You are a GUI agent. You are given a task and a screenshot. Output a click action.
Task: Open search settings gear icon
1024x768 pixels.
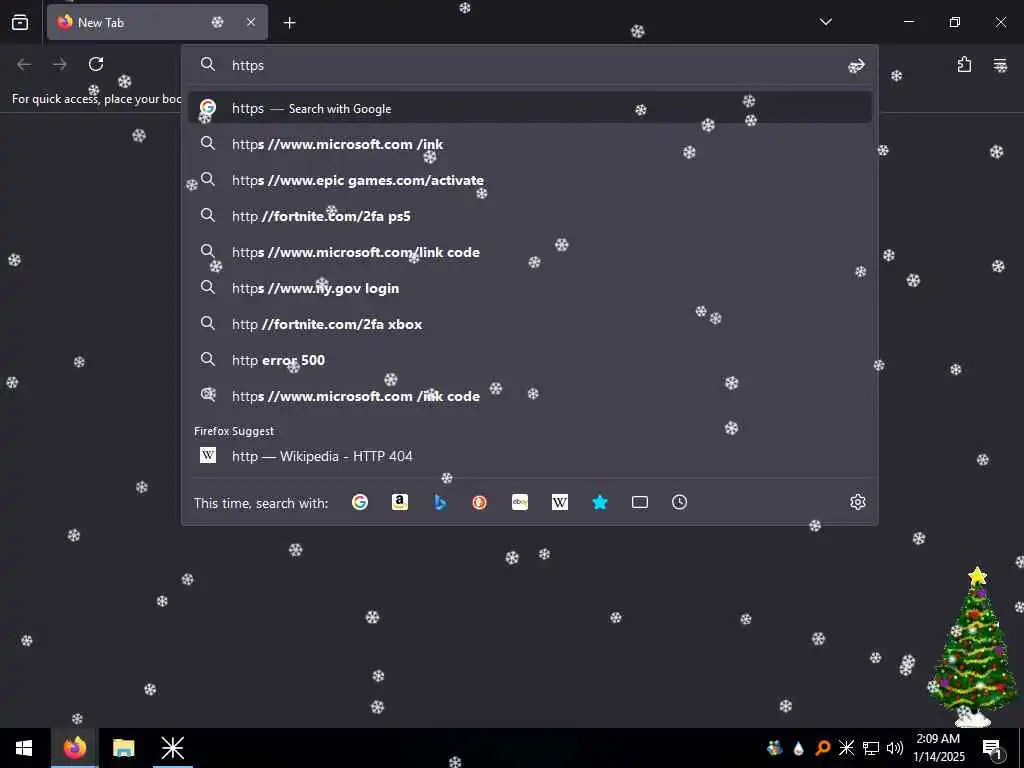[x=857, y=502]
